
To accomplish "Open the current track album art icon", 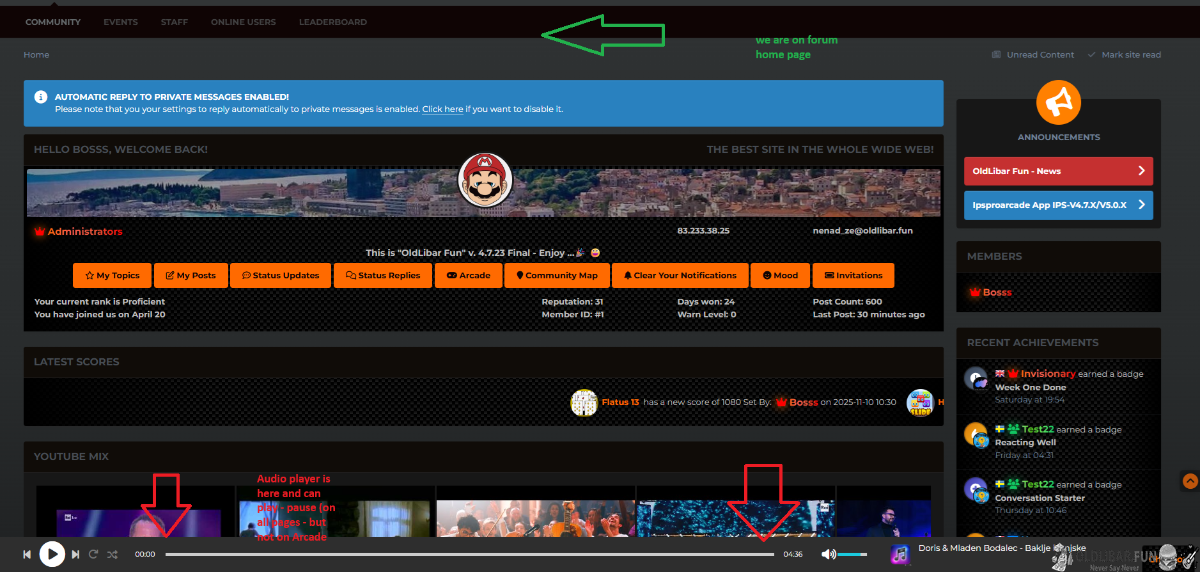I will pos(900,554).
